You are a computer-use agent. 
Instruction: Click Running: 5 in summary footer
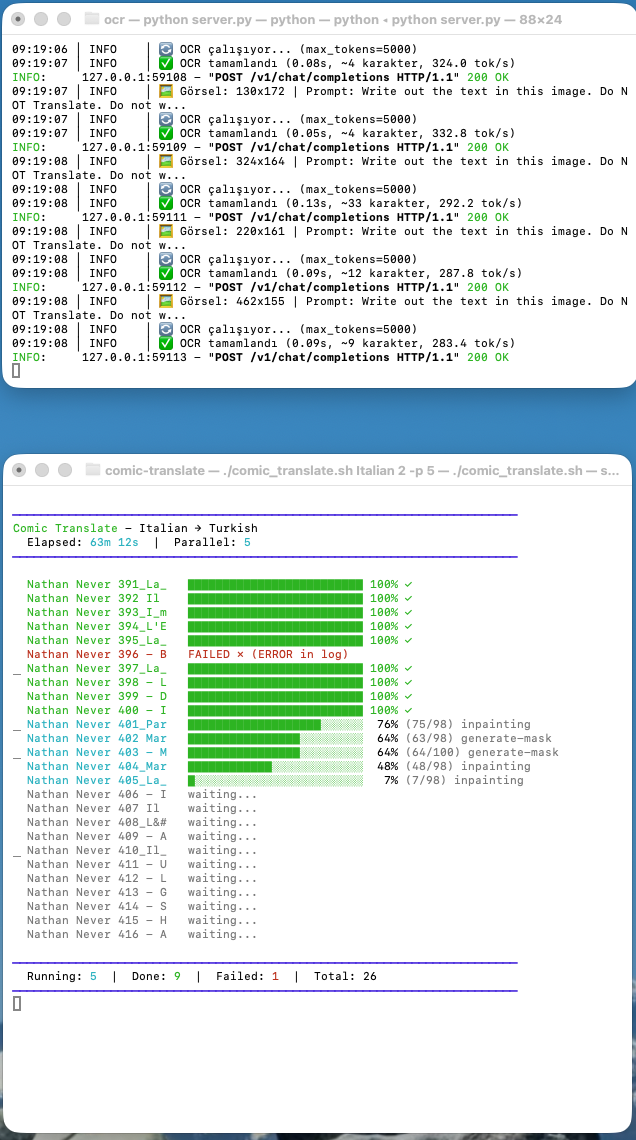click(62, 976)
